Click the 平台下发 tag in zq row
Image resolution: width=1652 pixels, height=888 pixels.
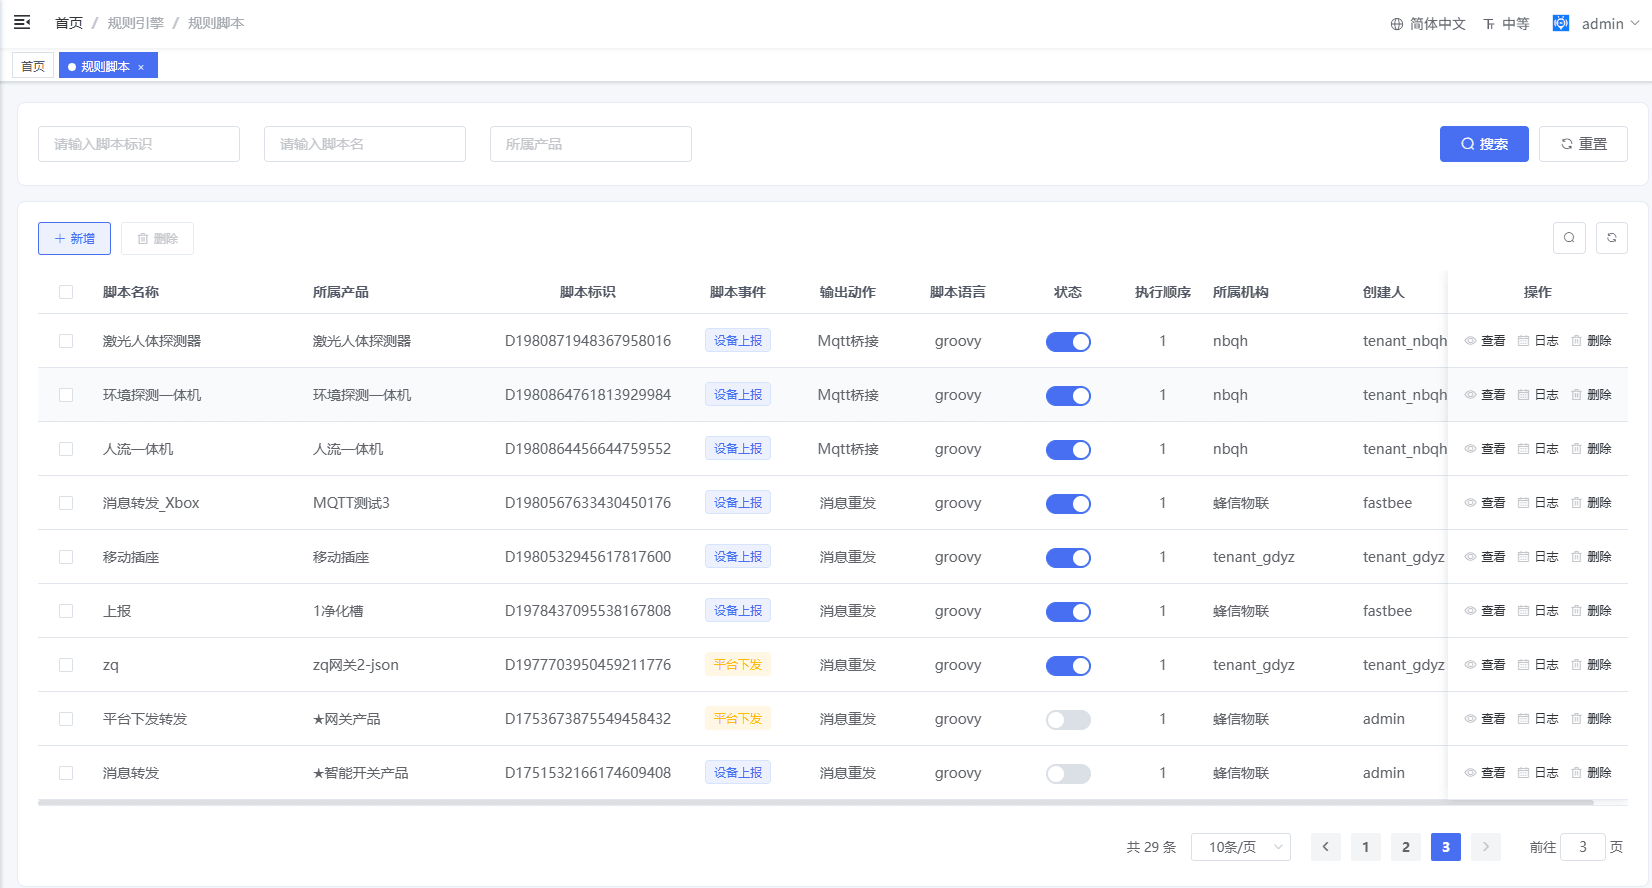click(738, 665)
